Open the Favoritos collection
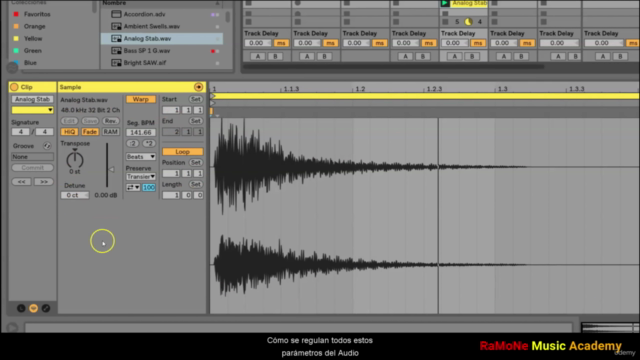This screenshot has height=360, width=640. pos(37,14)
